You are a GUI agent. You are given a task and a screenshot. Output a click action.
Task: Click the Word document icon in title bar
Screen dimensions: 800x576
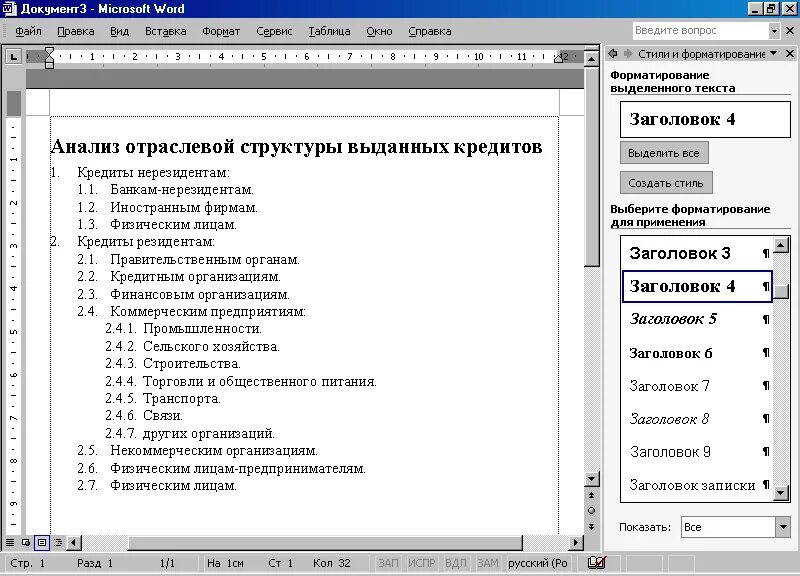click(x=9, y=9)
